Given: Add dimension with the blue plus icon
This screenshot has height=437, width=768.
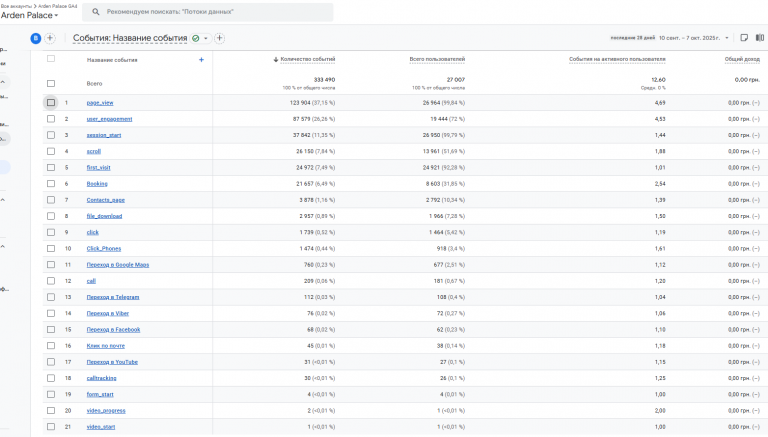Looking at the screenshot, I should coord(201,60).
